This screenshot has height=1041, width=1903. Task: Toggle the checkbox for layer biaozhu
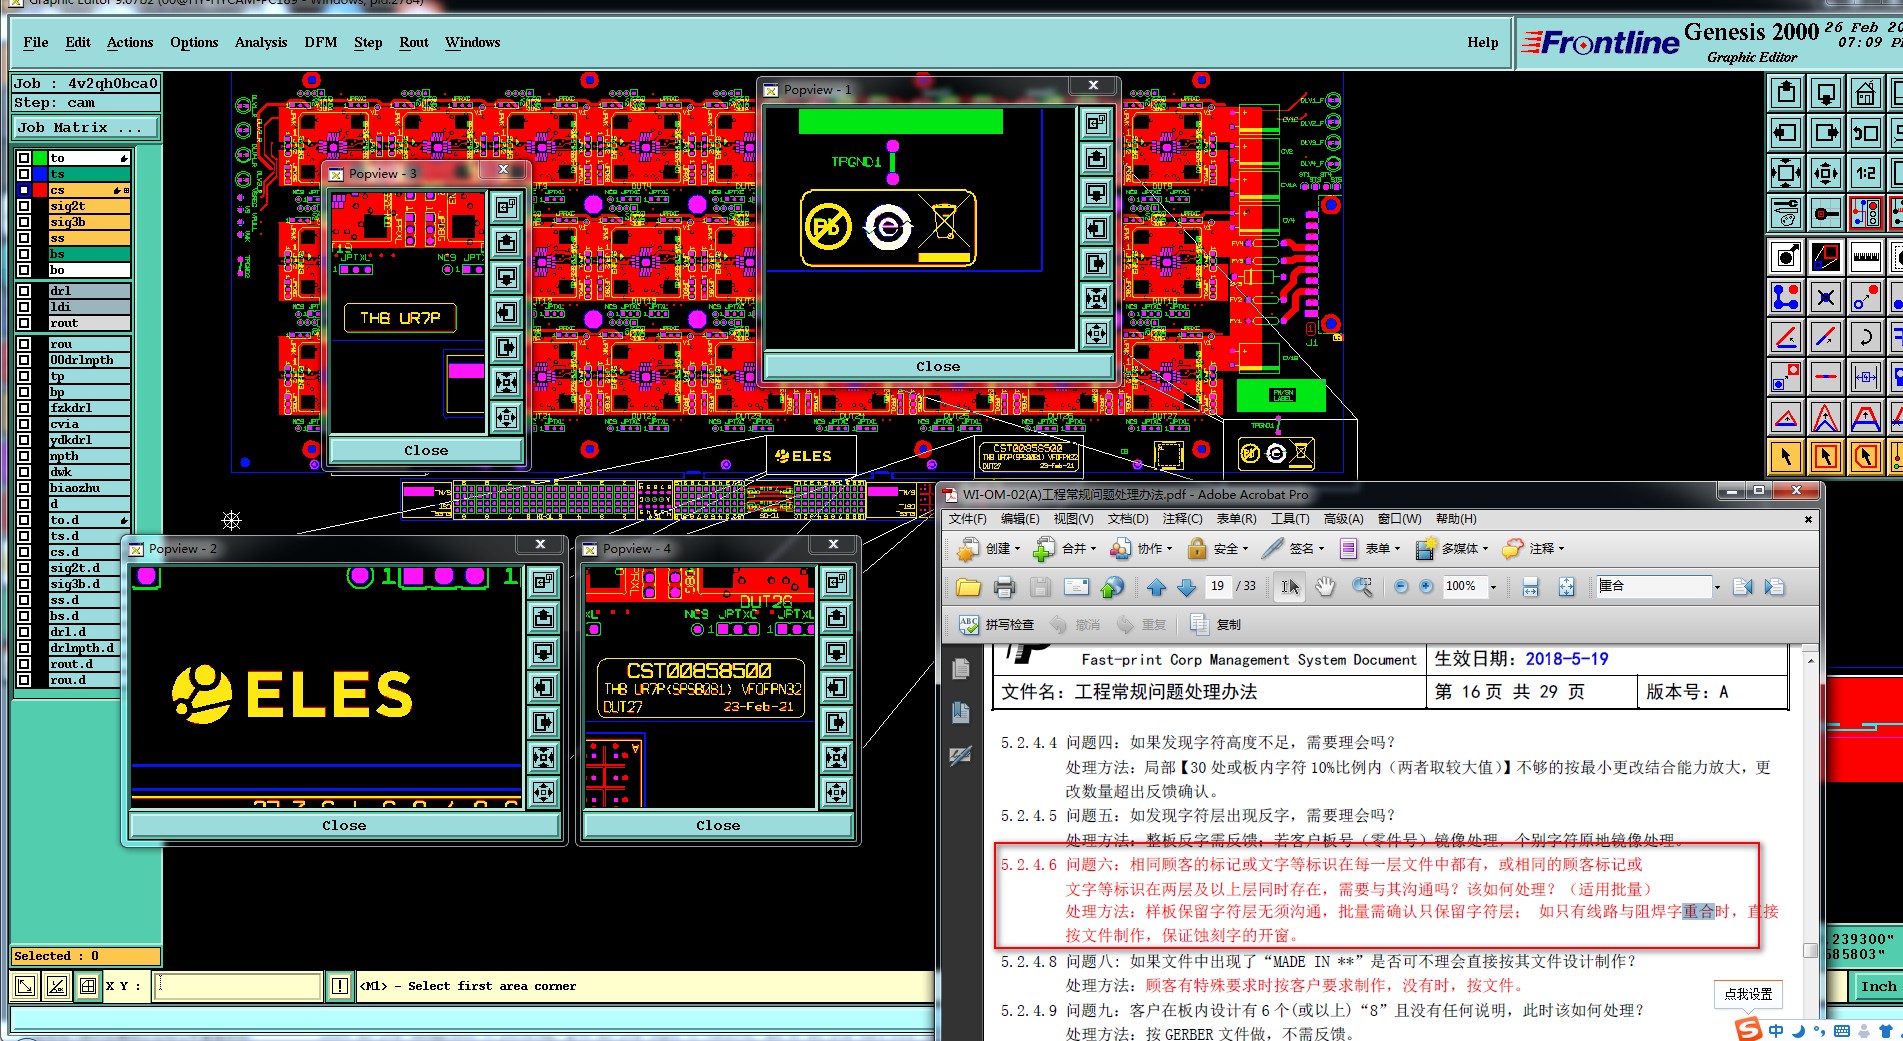click(x=24, y=488)
